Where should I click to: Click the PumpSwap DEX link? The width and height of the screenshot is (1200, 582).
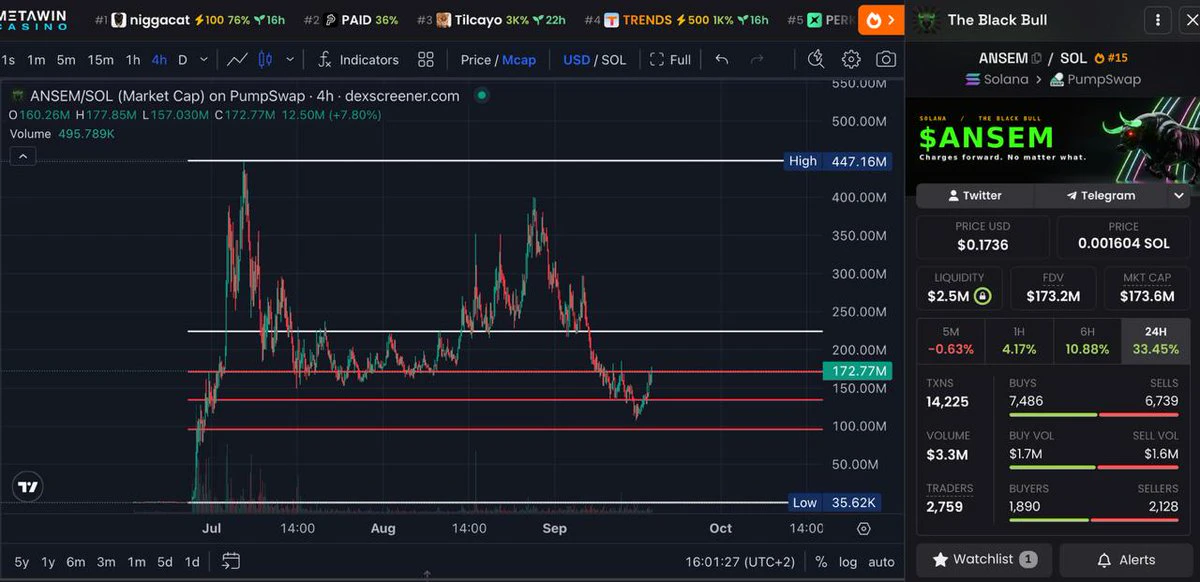click(x=1094, y=79)
